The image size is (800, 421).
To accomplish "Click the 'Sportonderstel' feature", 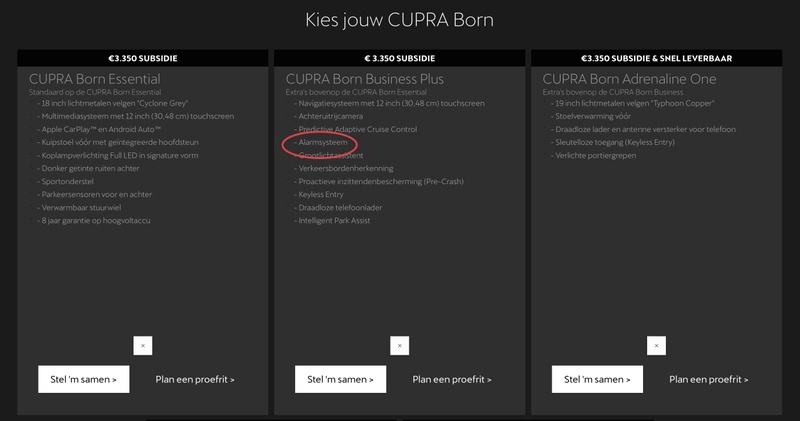I will pos(67,182).
